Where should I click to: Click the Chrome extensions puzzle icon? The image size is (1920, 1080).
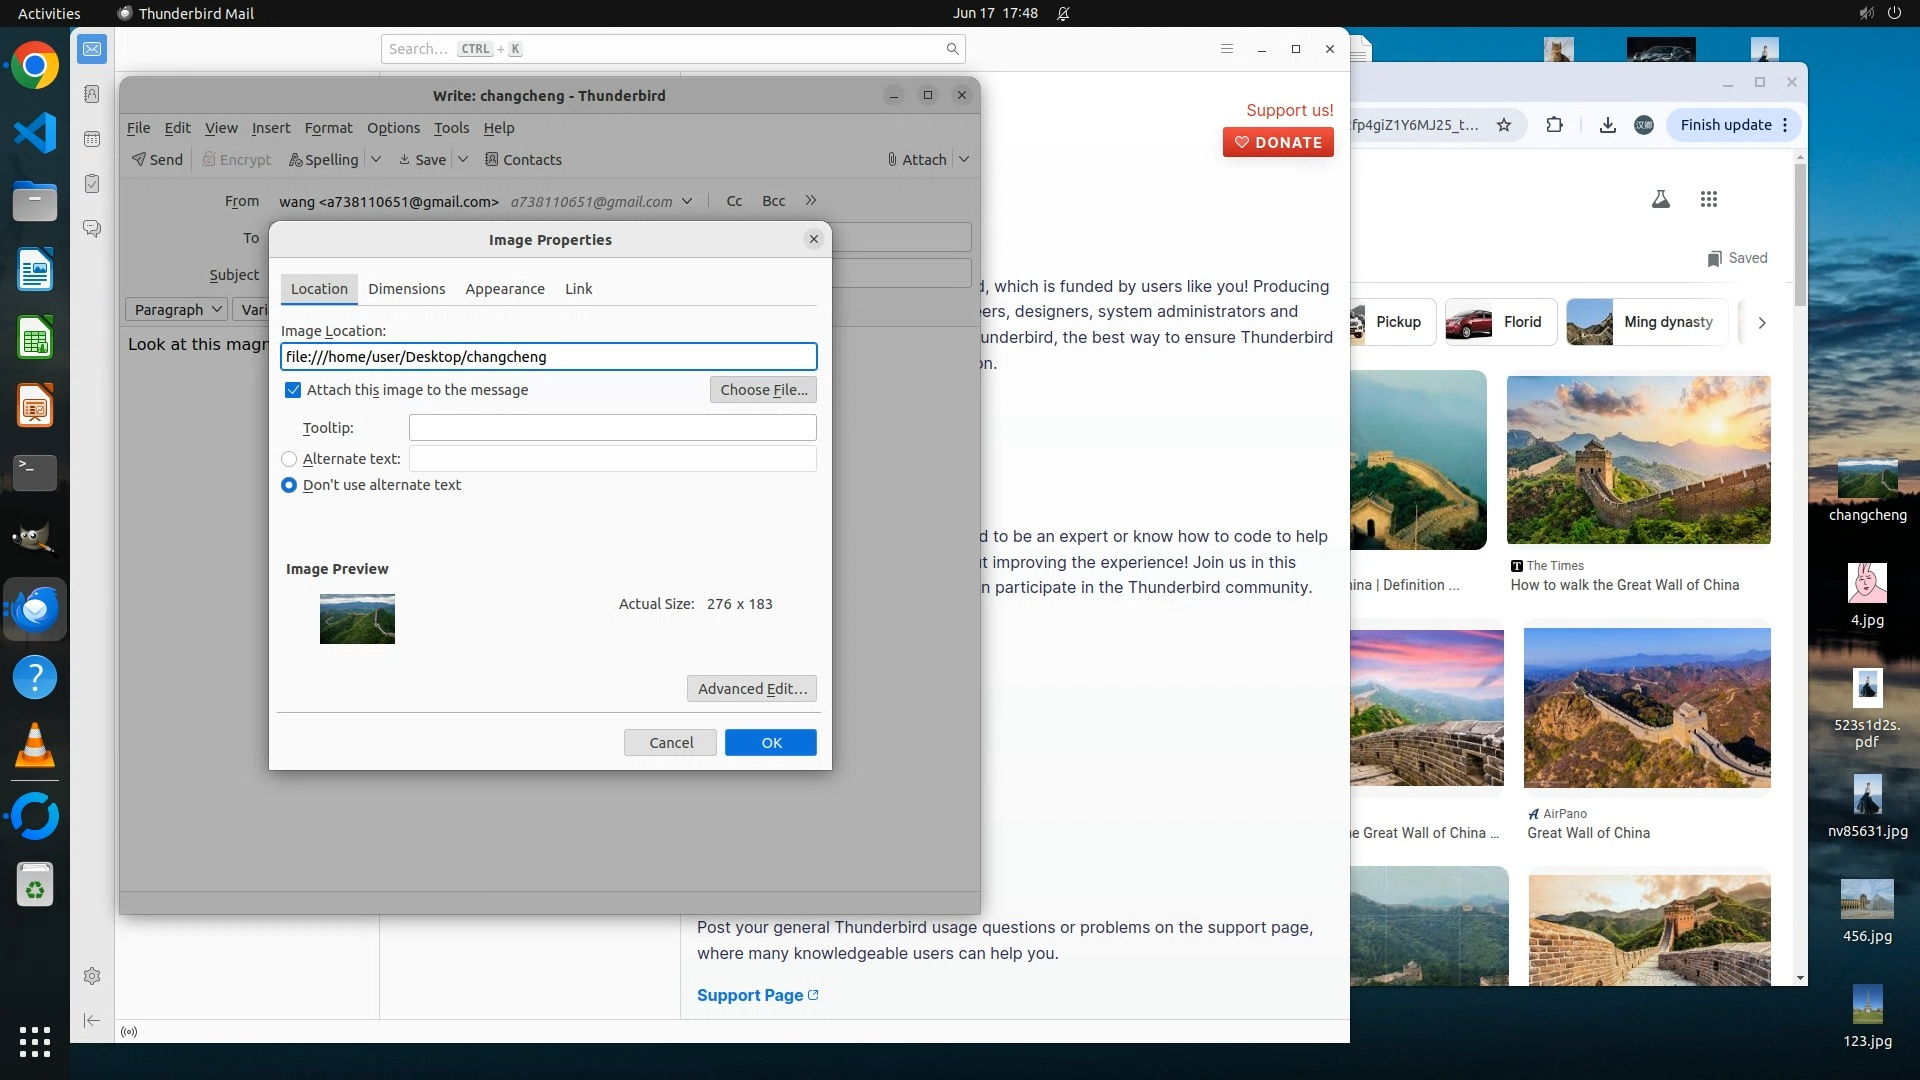pos(1554,125)
